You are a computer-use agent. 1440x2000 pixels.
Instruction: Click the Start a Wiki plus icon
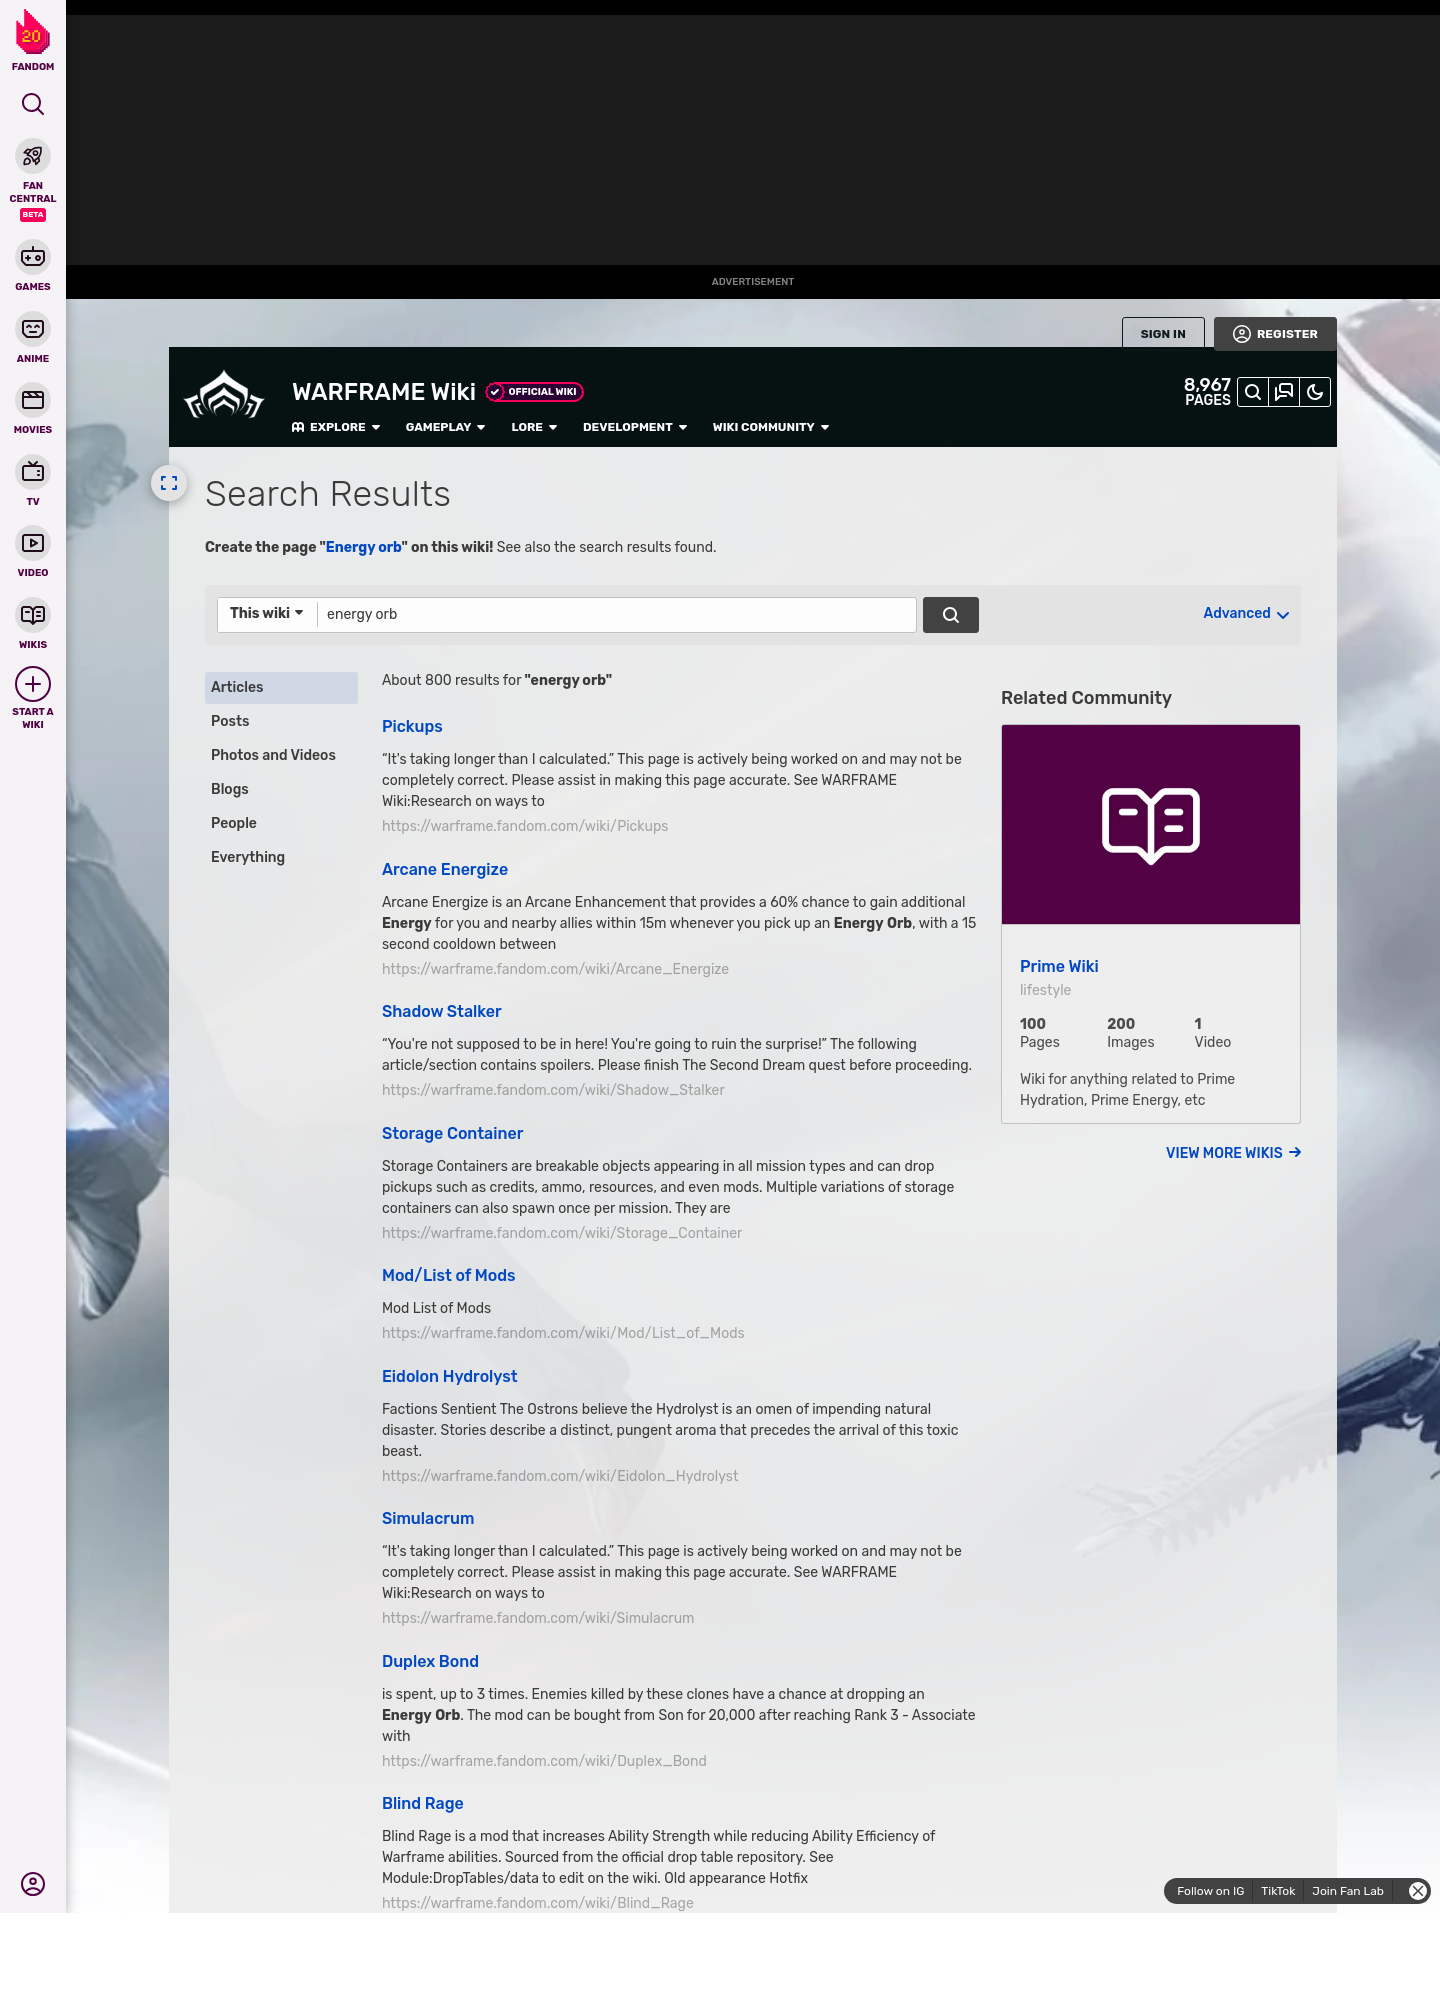[x=33, y=685]
